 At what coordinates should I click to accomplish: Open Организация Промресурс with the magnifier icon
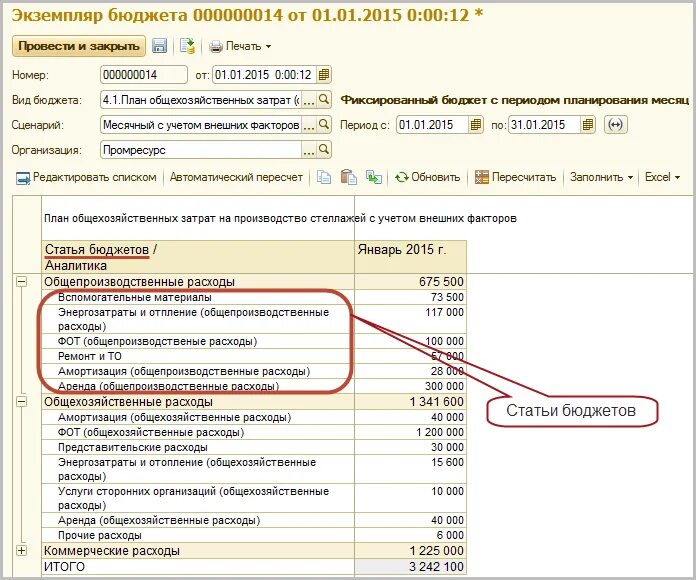coord(324,150)
